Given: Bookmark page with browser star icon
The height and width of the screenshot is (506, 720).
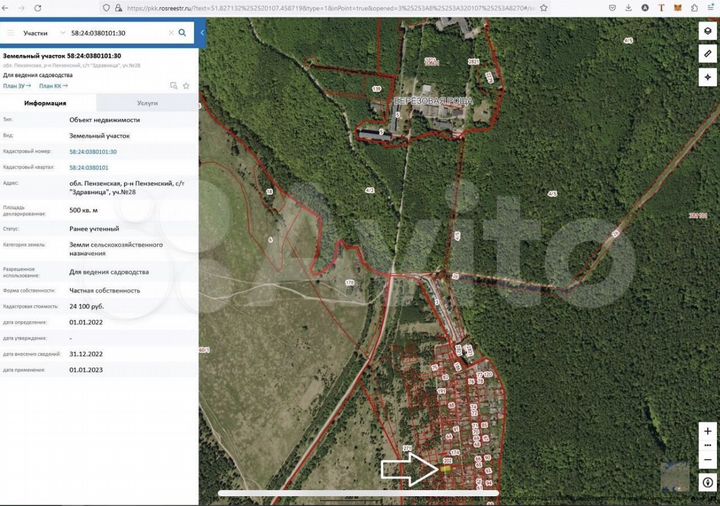Looking at the screenshot, I should pos(544,8).
